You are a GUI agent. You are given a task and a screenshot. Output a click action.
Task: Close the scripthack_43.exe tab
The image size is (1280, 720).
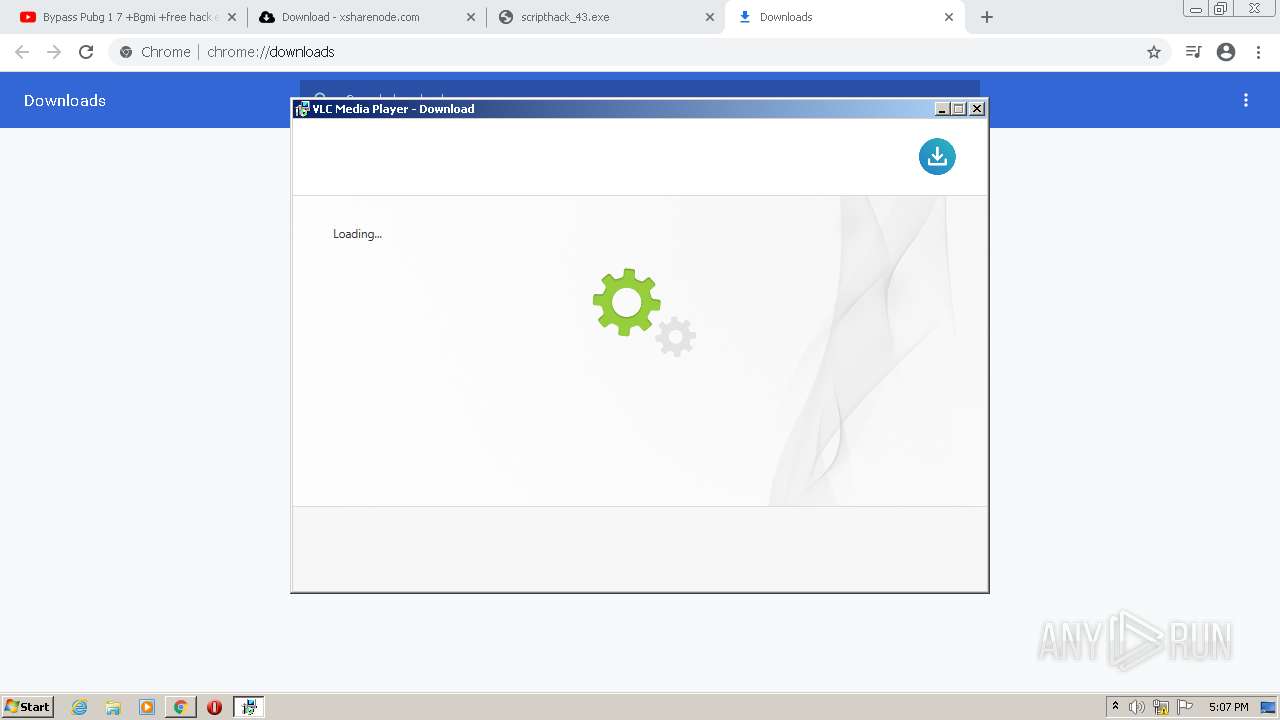710,17
